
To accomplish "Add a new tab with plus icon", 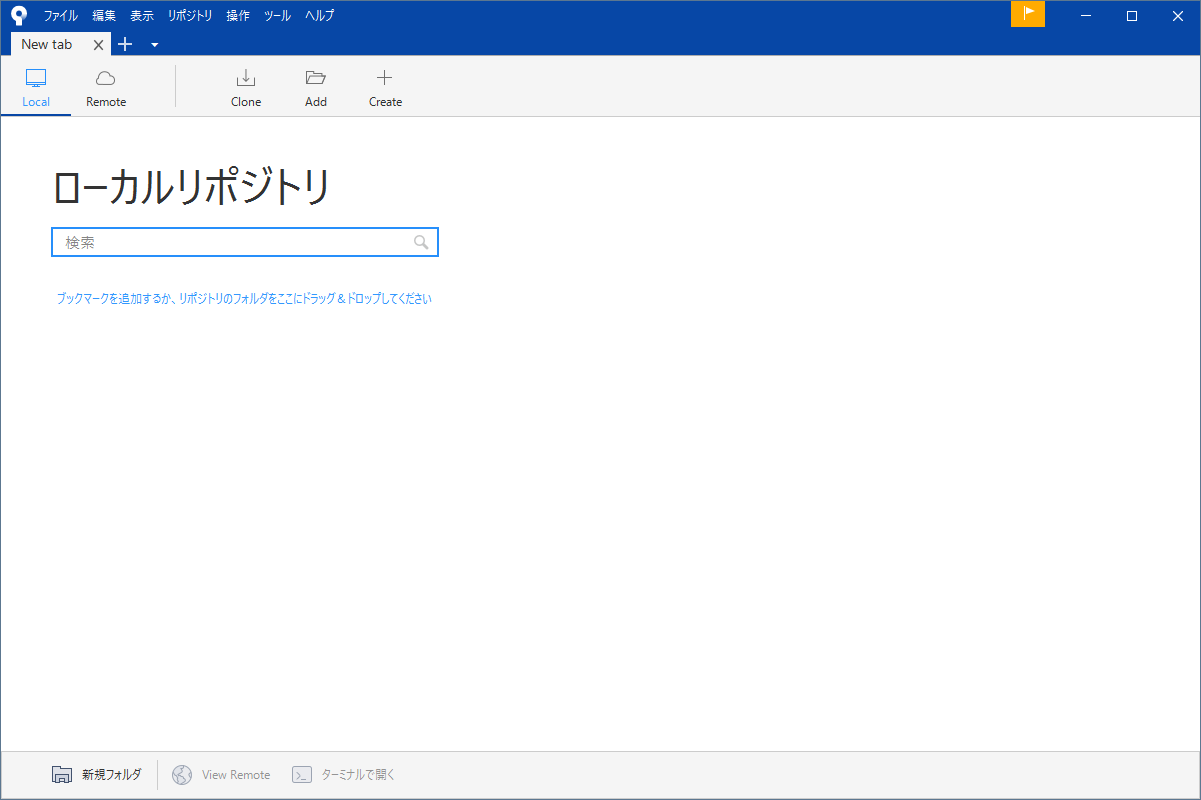I will point(125,44).
